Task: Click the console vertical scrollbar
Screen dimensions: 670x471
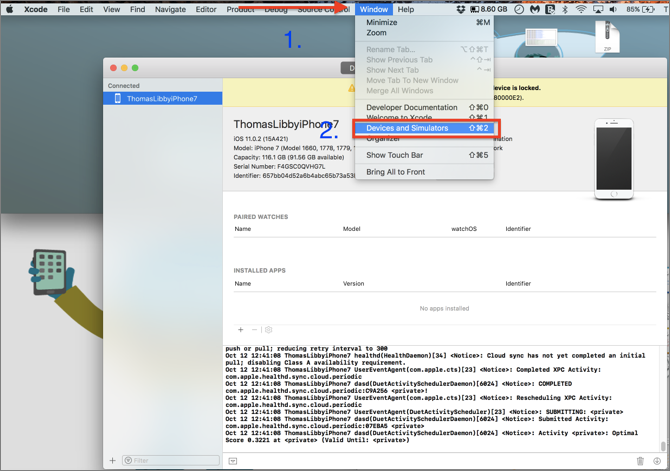Action: point(663,445)
